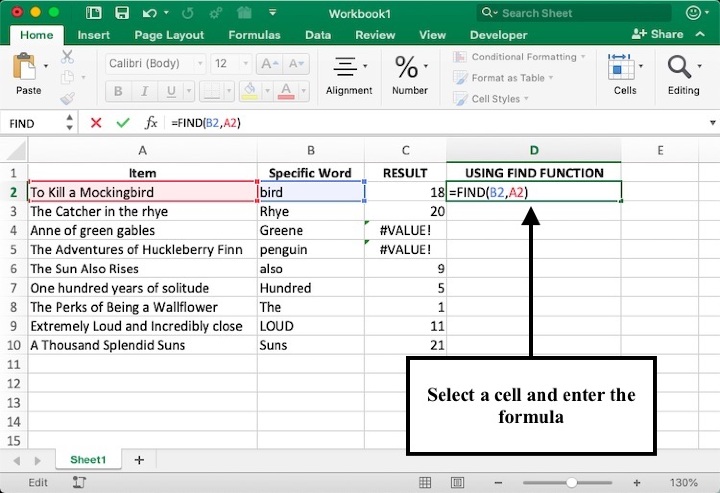Click the zoom out minus button
Viewport: 720px width, 493px height.
[498, 482]
